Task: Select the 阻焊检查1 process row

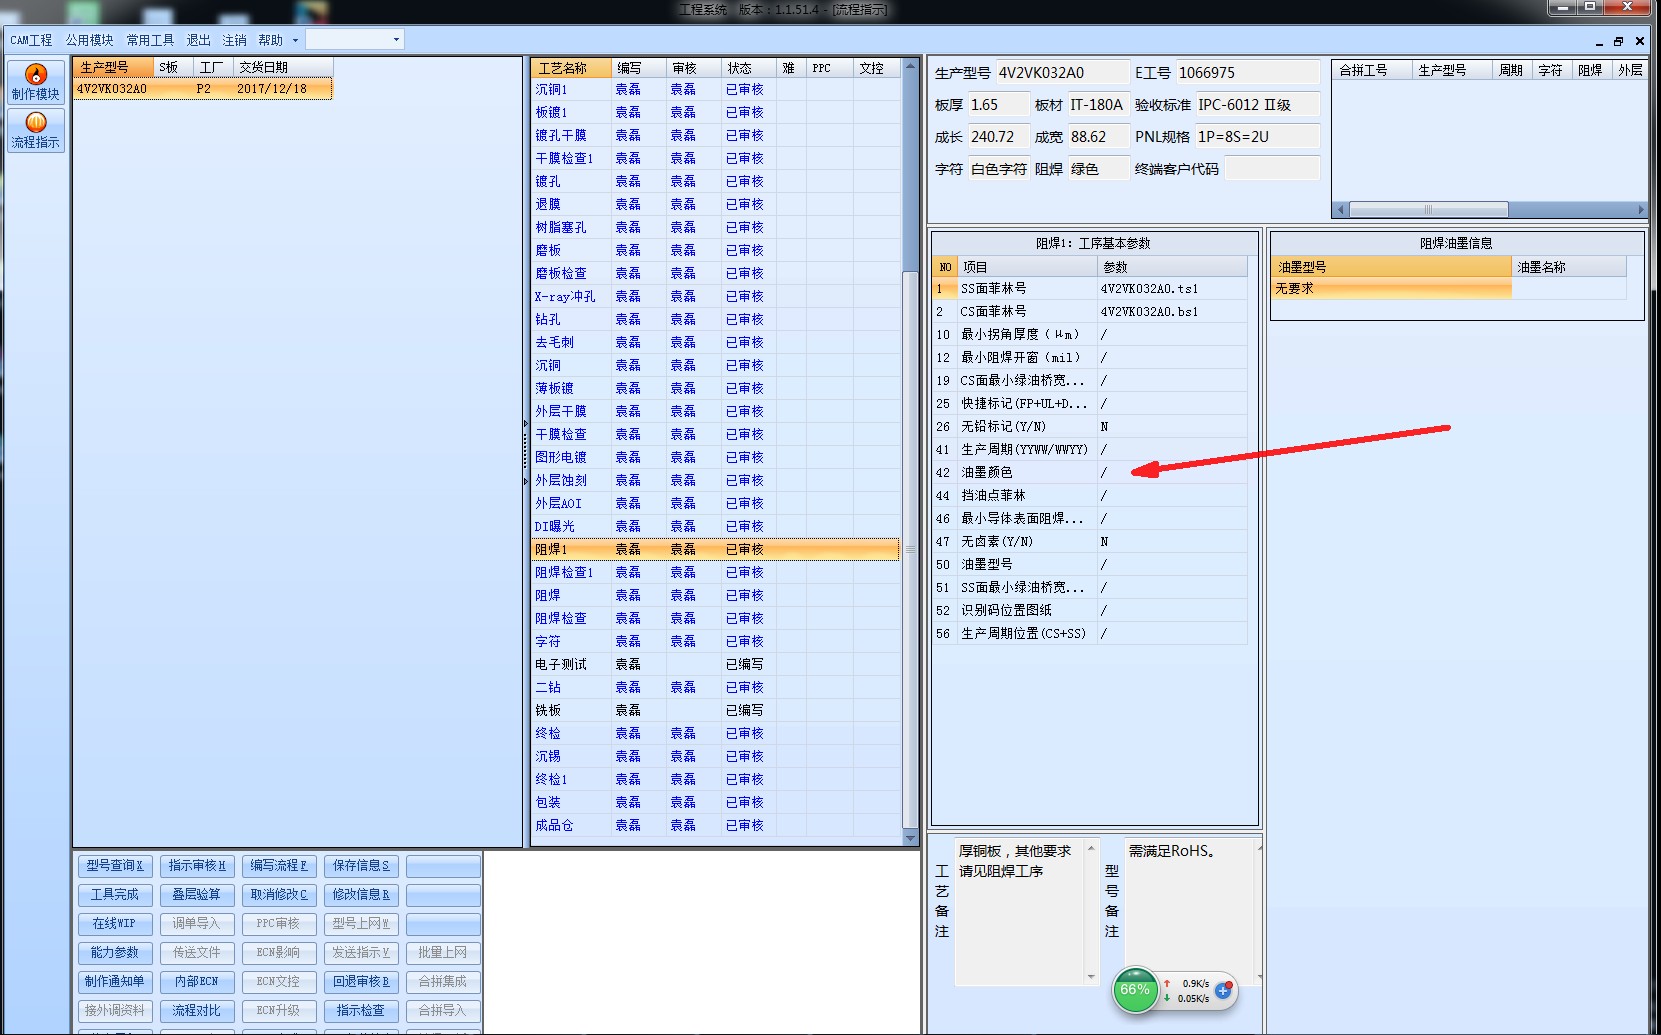Action: point(715,572)
